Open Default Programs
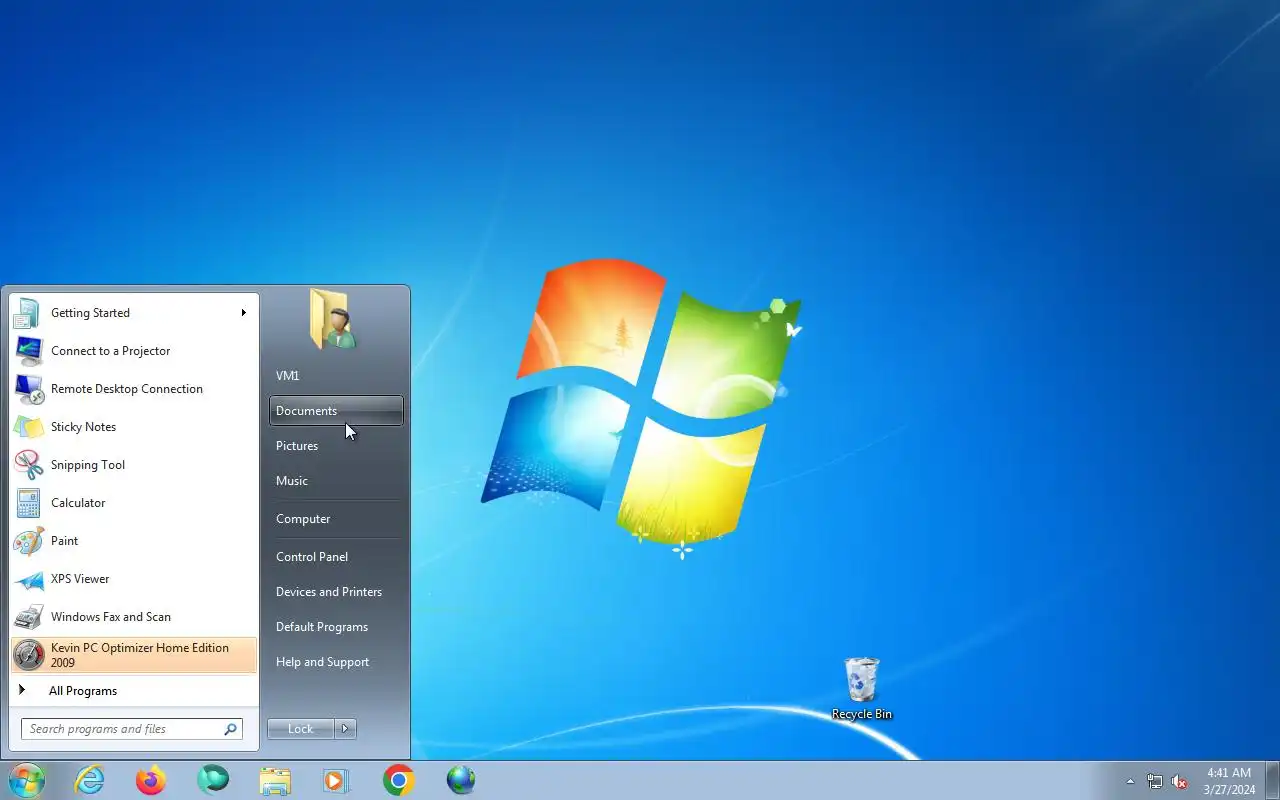This screenshot has height=800, width=1280. 336,627
